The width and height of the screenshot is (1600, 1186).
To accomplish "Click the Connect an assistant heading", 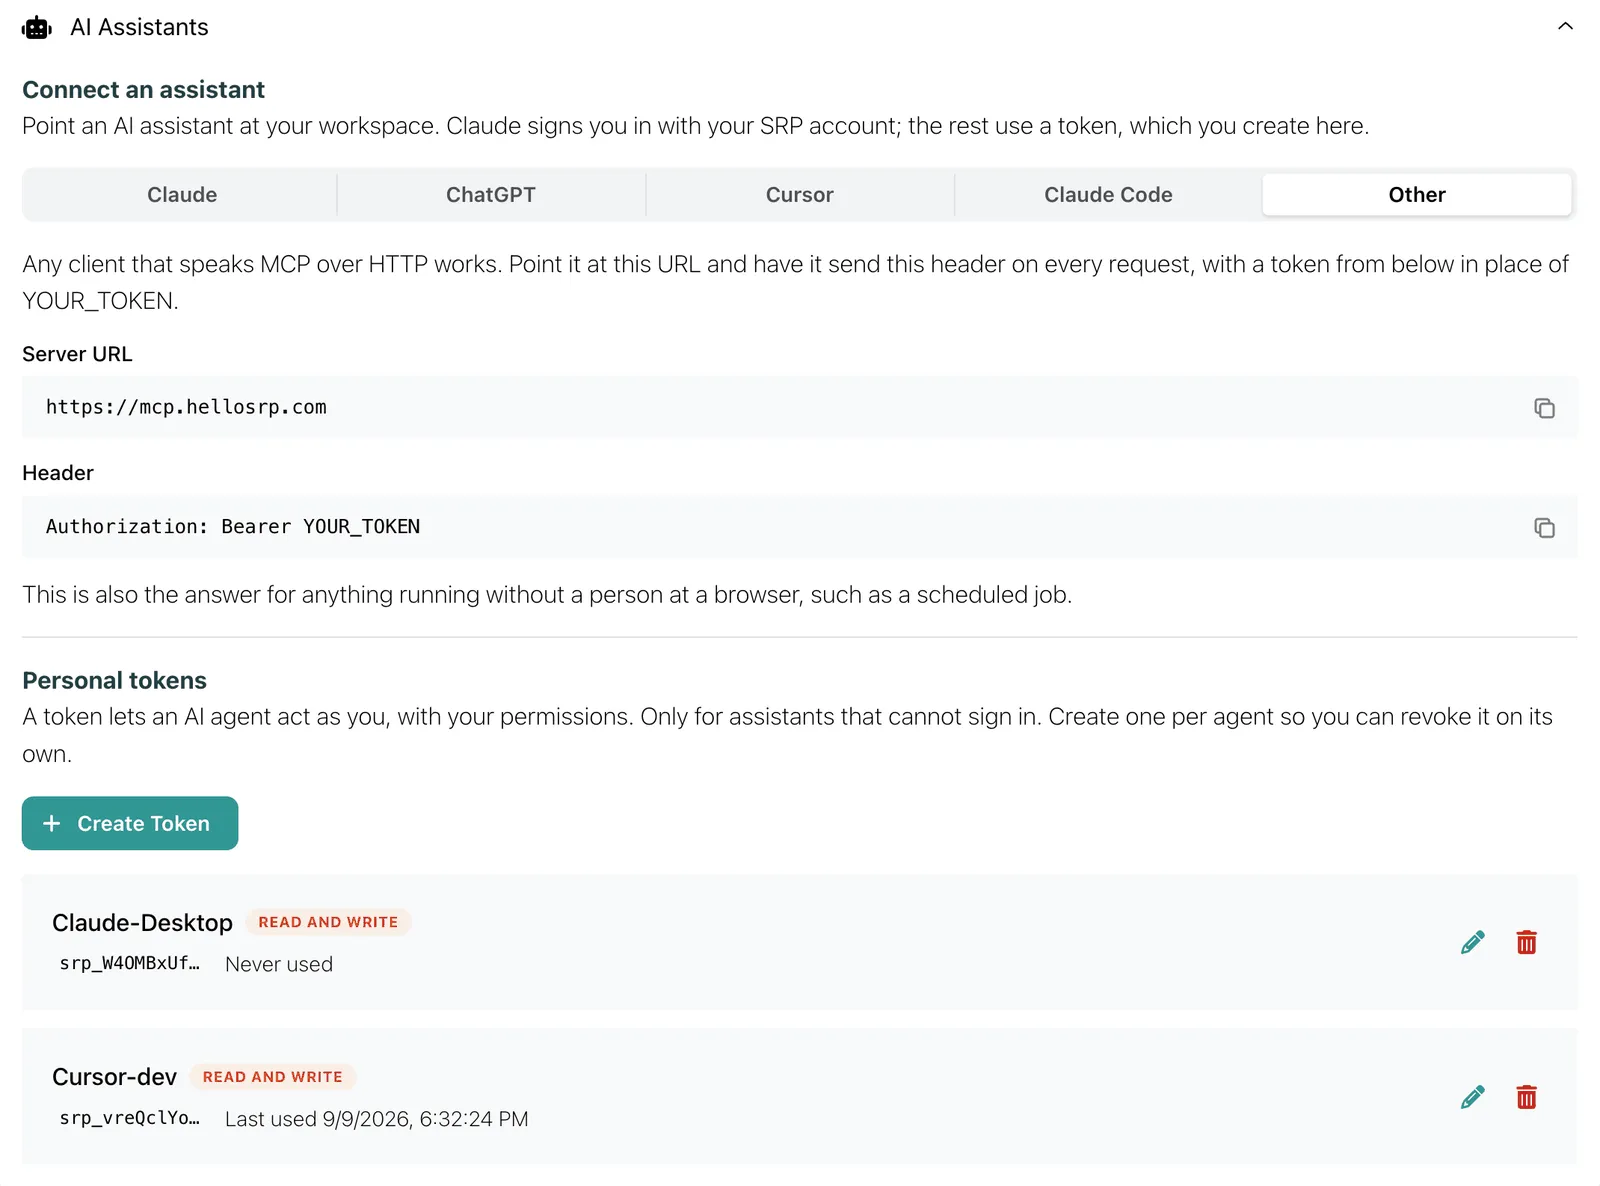I will (143, 90).
